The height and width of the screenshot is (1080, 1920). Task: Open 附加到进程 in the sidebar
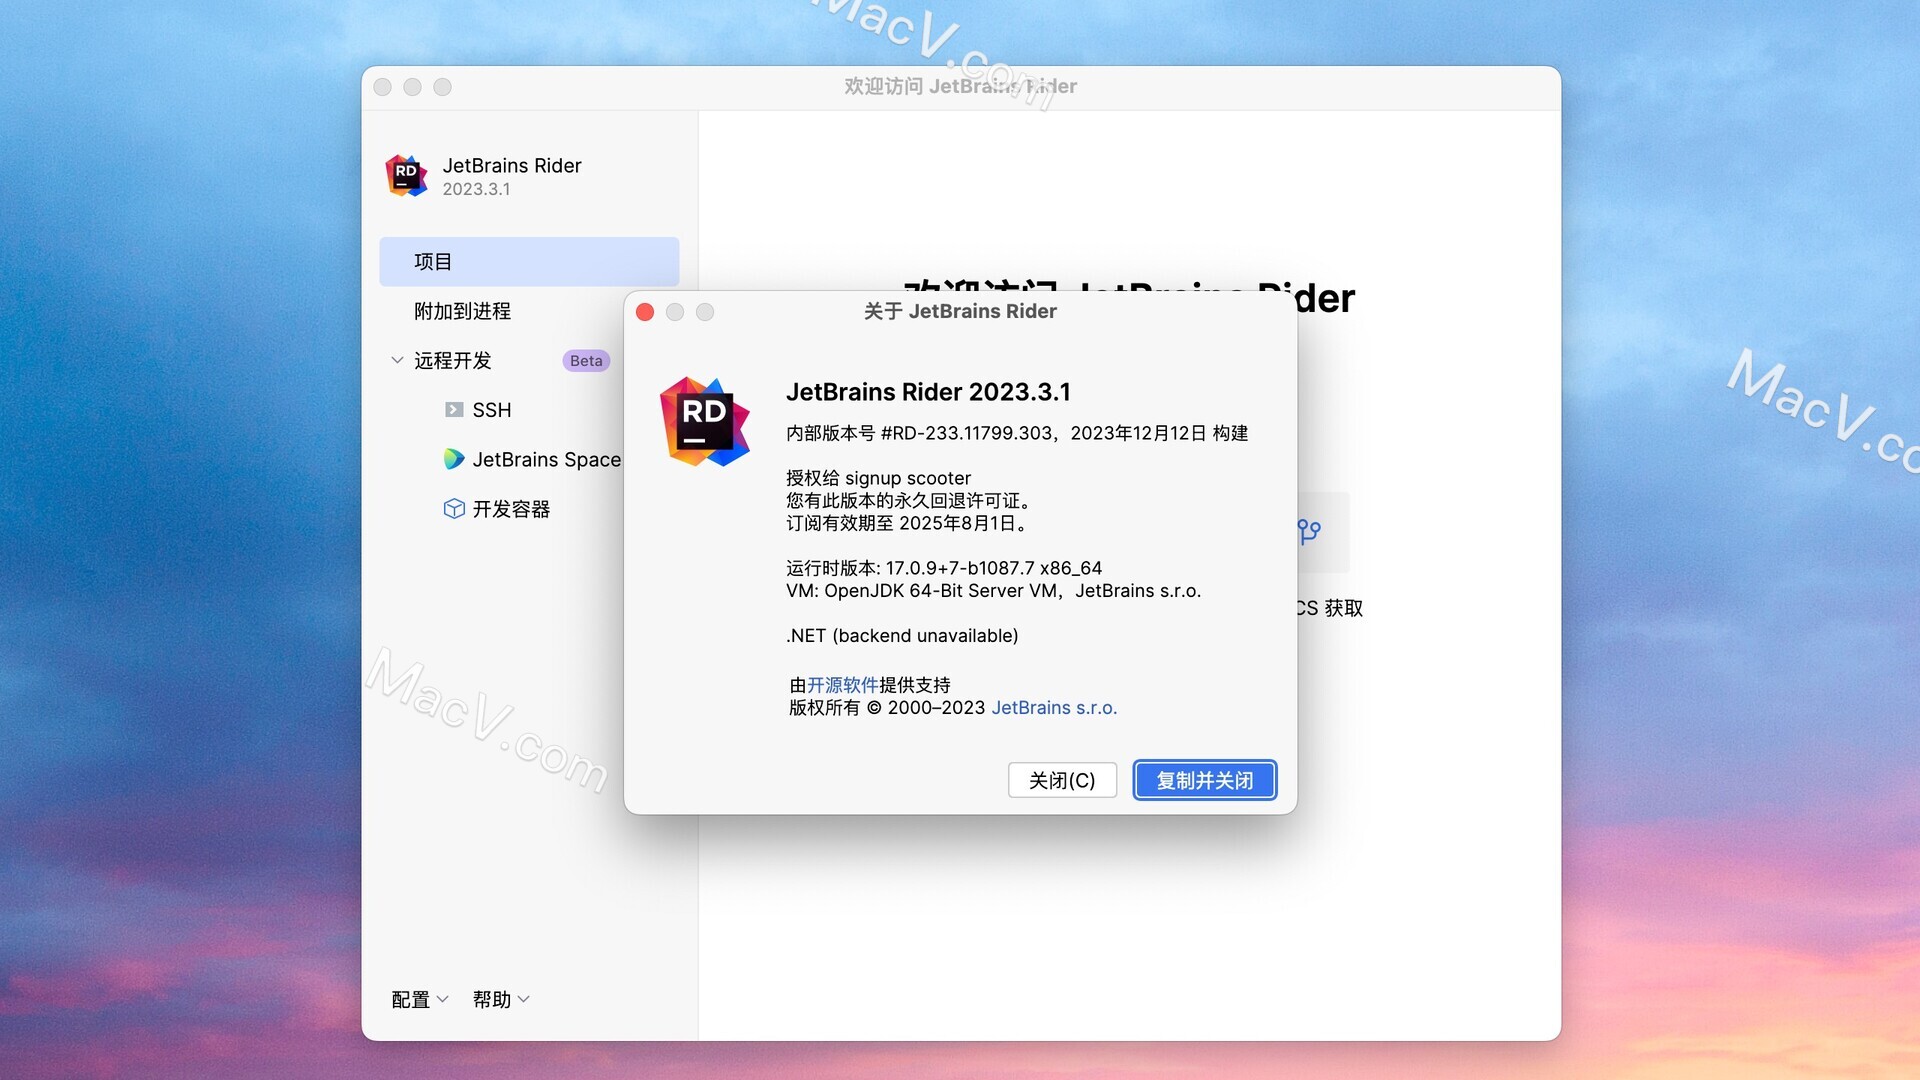pyautogui.click(x=462, y=311)
